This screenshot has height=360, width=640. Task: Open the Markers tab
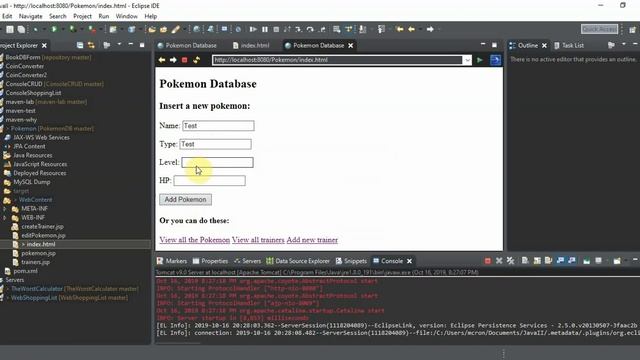point(172,261)
